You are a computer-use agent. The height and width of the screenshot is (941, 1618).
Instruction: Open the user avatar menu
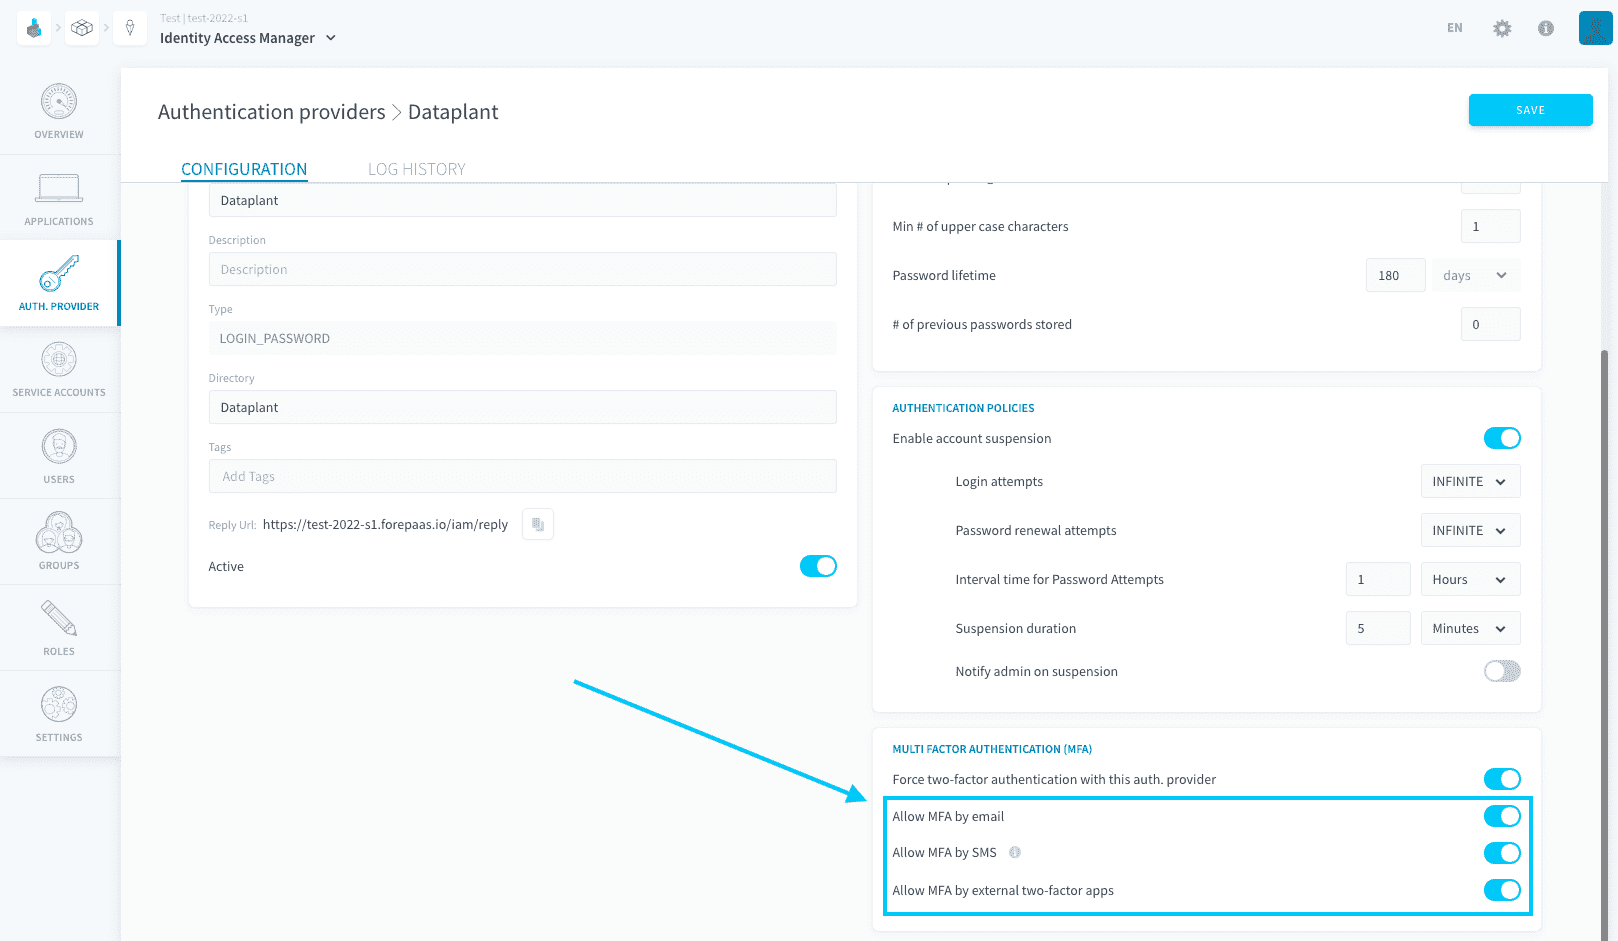pos(1595,28)
